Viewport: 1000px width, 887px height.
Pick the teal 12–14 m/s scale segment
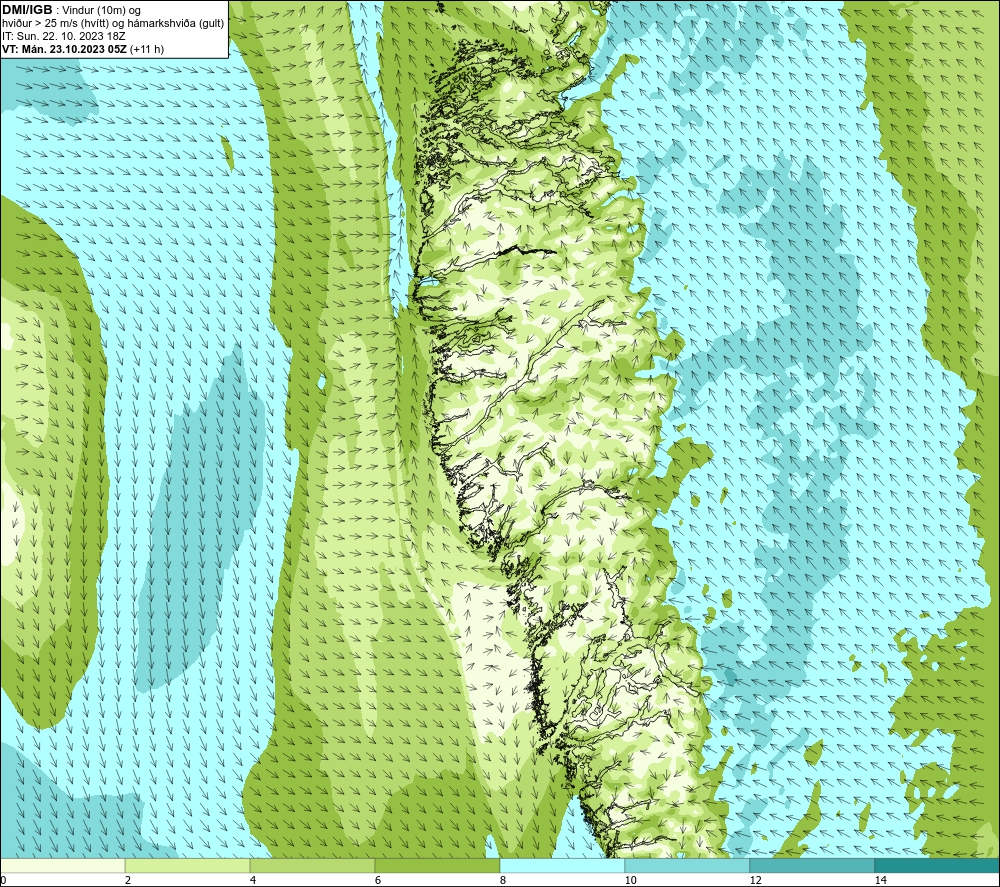pyautogui.click(x=812, y=865)
